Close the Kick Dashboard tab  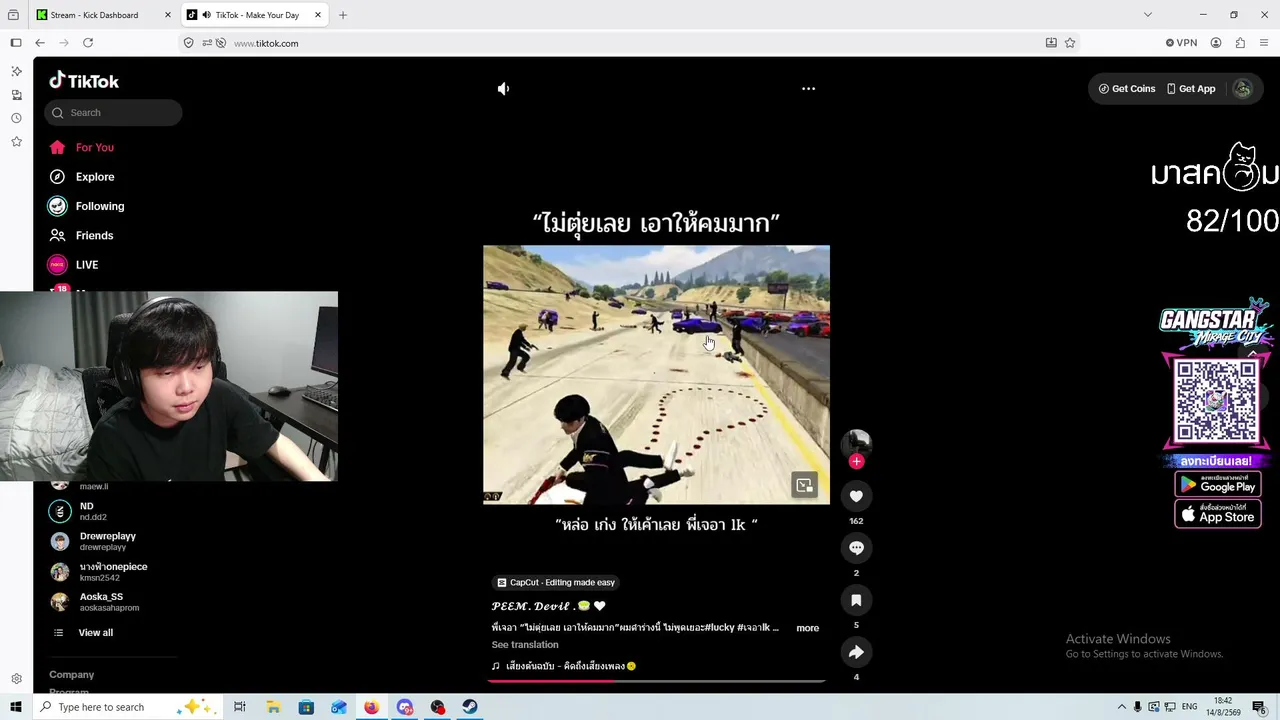[168, 15]
